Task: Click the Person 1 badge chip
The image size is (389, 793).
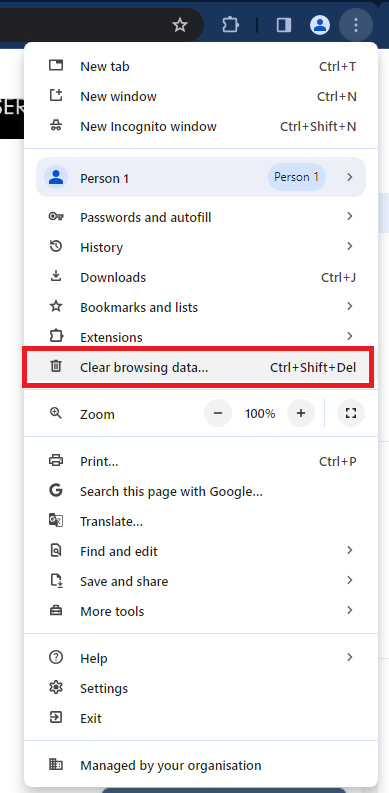Action: tap(296, 177)
